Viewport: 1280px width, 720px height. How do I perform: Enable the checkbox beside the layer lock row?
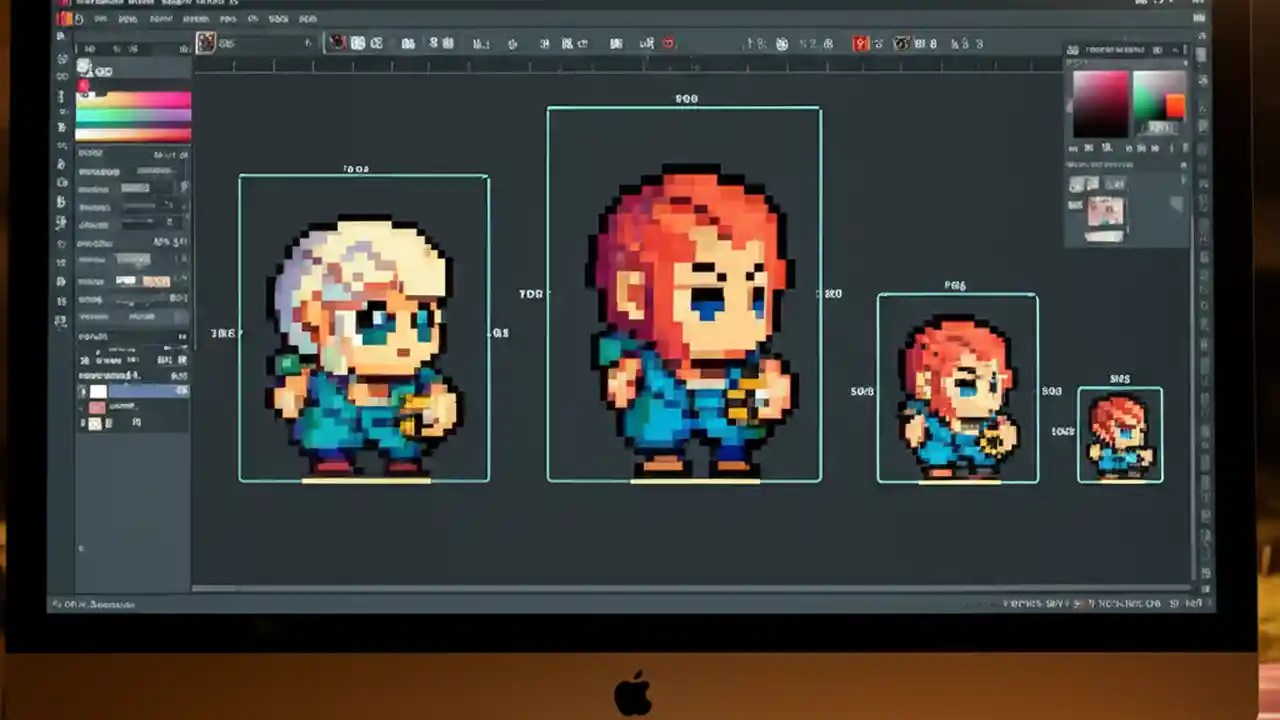click(x=84, y=424)
